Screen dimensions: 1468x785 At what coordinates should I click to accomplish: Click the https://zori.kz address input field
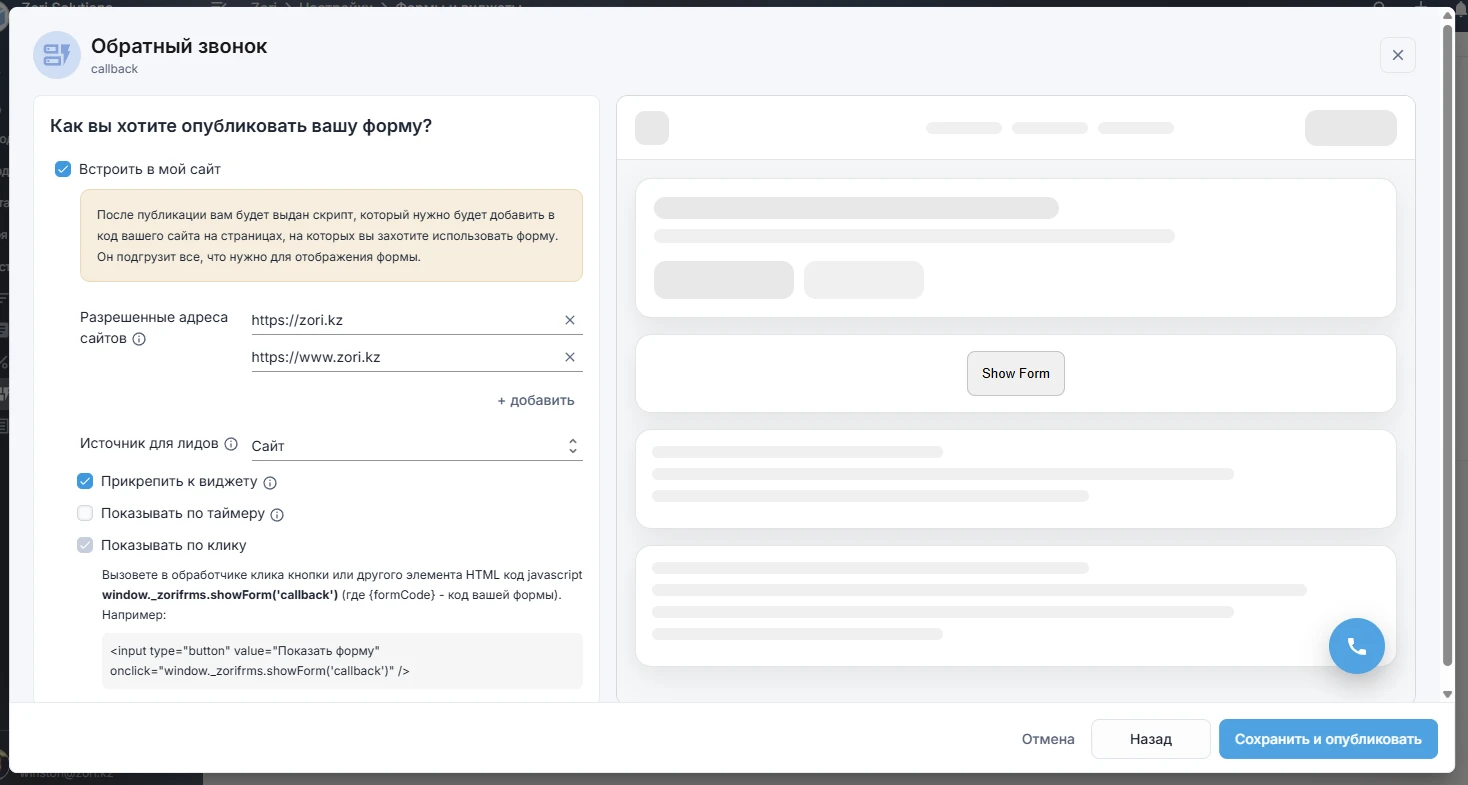coord(400,320)
